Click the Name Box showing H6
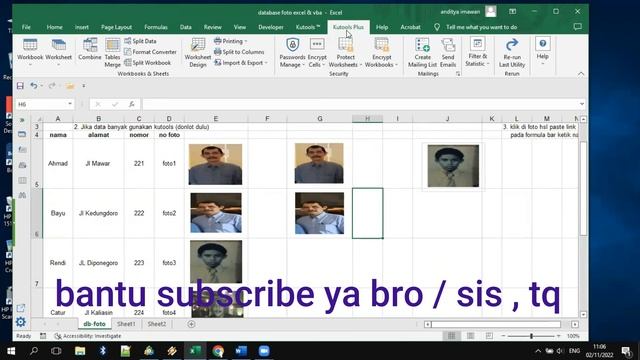Screen dimensions: 640x360 pyautogui.click(x=41, y=104)
